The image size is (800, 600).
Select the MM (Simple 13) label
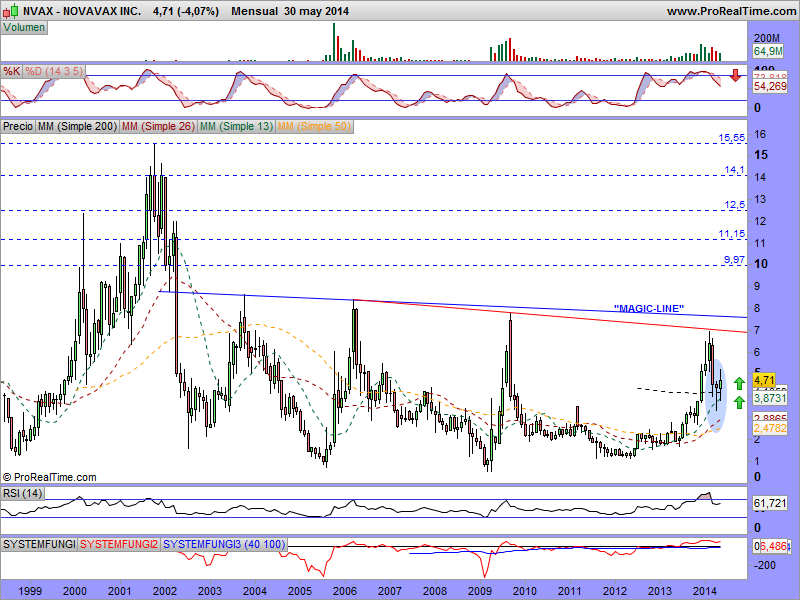click(x=236, y=126)
